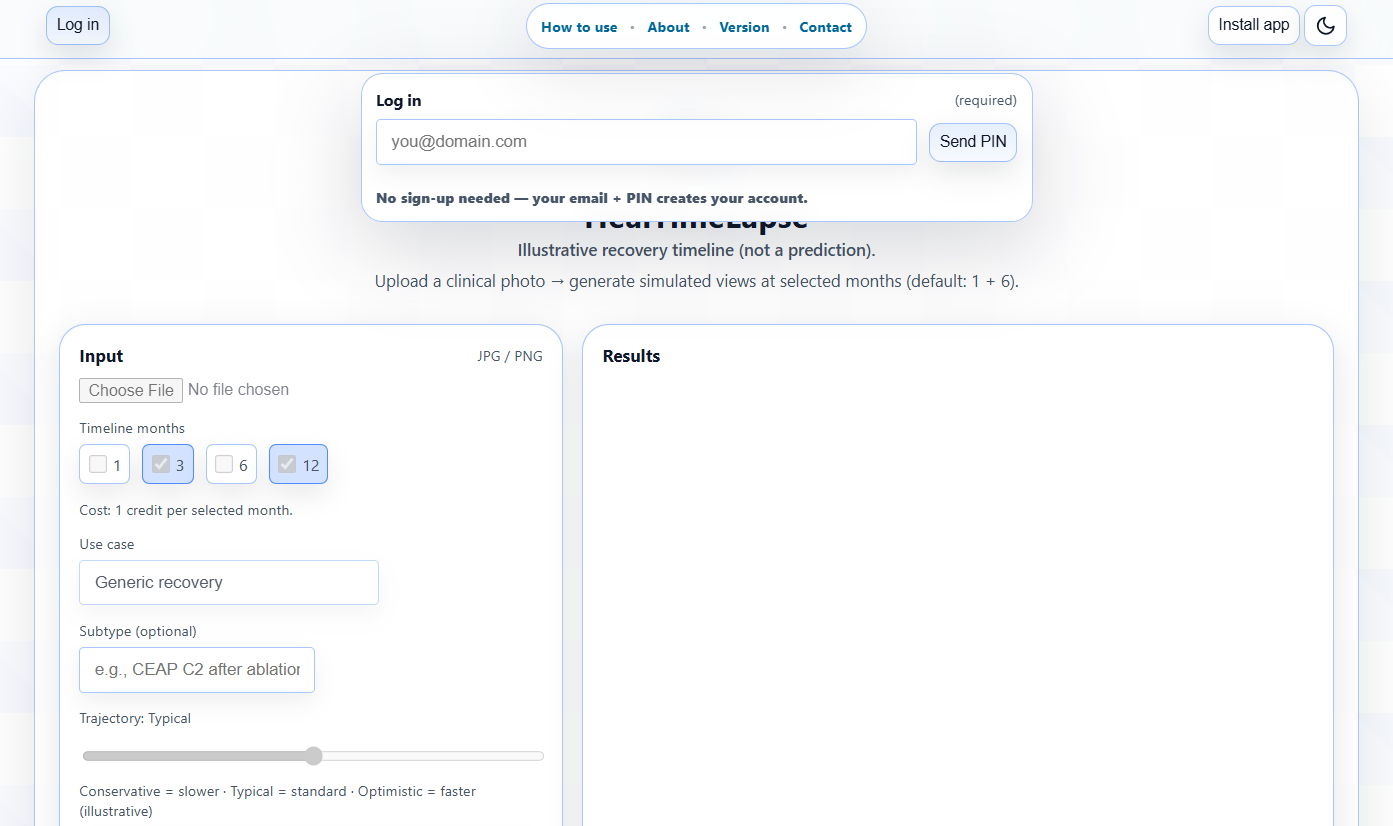1393x826 pixels.
Task: Enable the 6-month timeline option
Action: pos(223,463)
